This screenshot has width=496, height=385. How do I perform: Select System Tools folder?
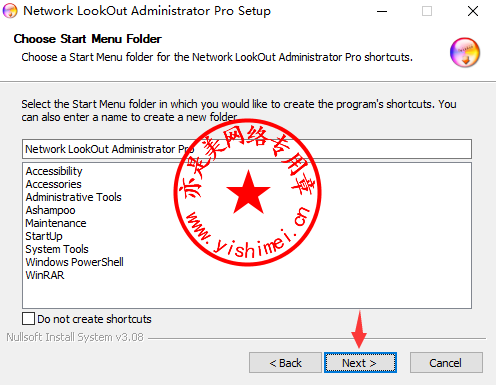pos(57,249)
